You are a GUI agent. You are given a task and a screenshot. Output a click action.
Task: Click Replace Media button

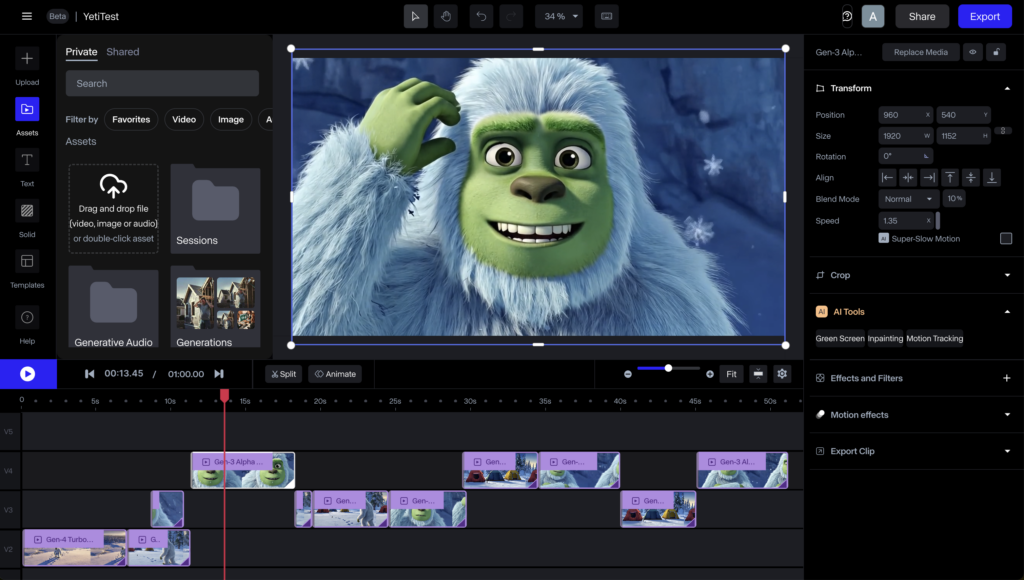tap(920, 52)
